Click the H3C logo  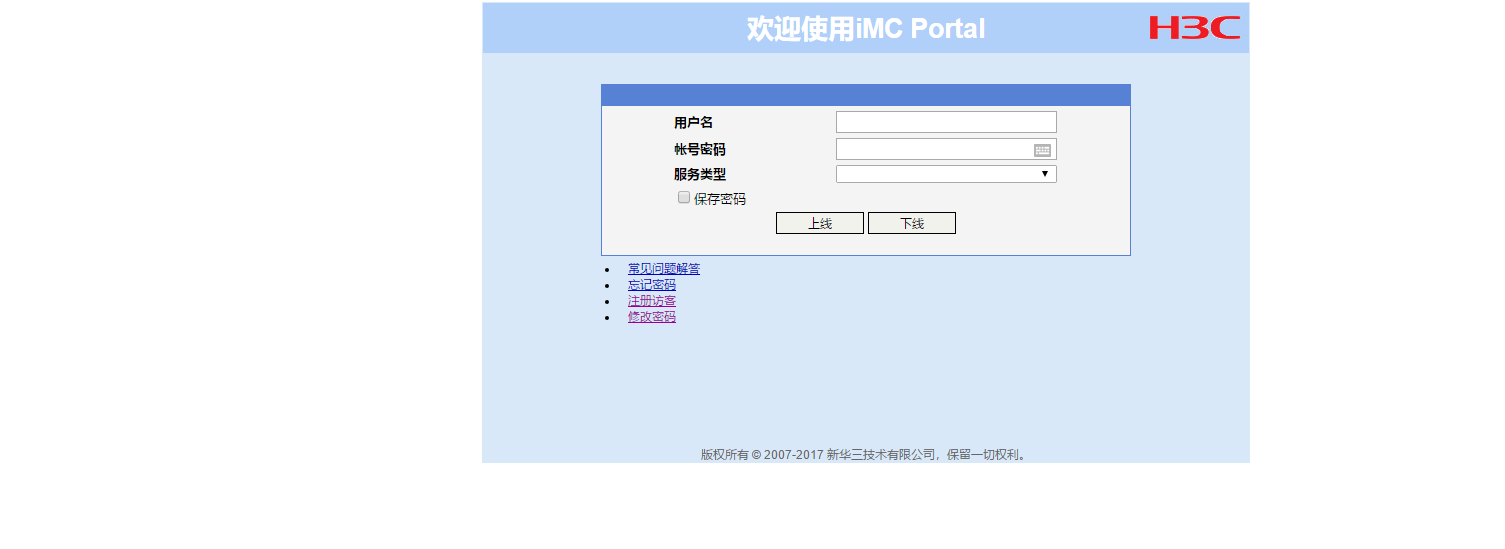pos(1194,28)
